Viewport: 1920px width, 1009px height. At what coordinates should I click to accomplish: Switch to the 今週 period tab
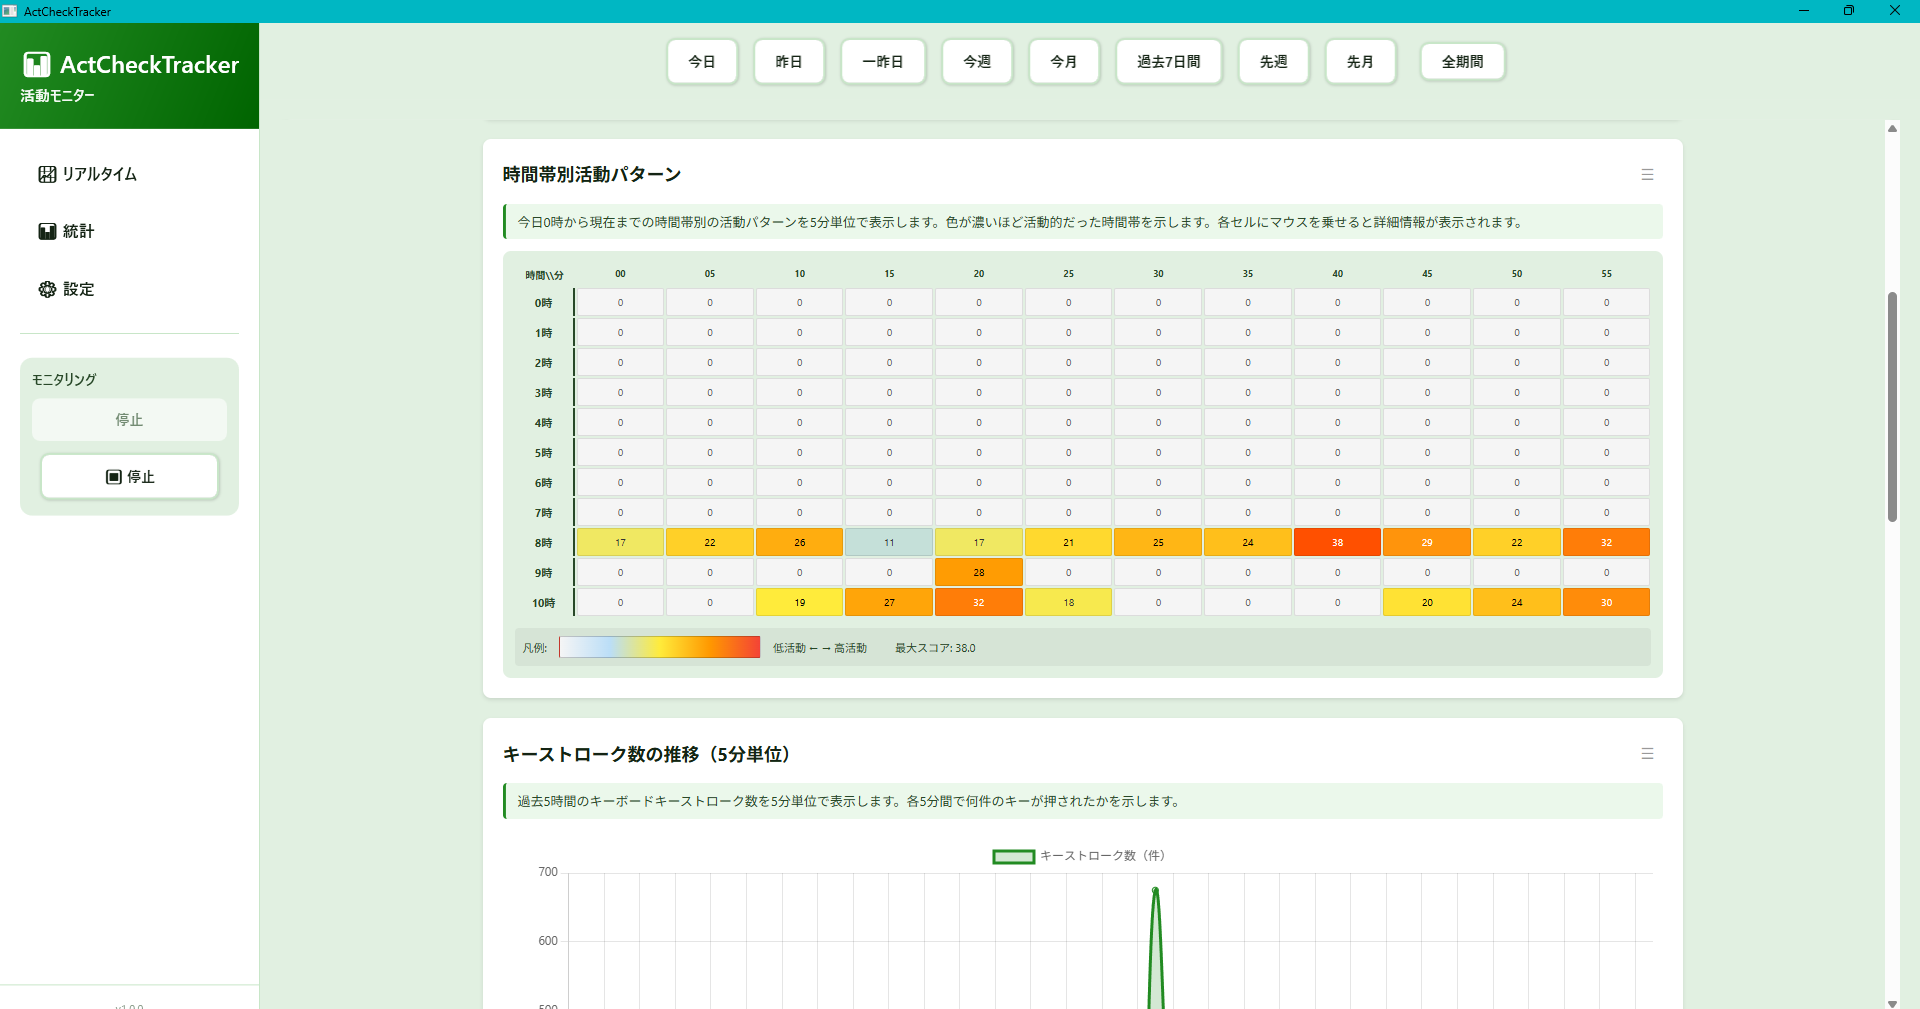976,61
